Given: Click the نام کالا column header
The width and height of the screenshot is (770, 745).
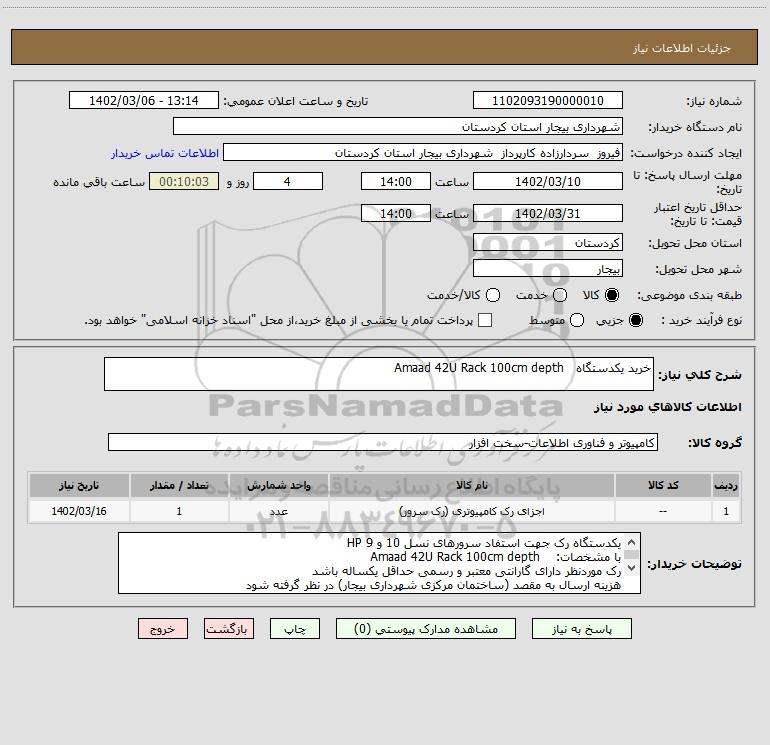Looking at the screenshot, I should [x=471, y=485].
